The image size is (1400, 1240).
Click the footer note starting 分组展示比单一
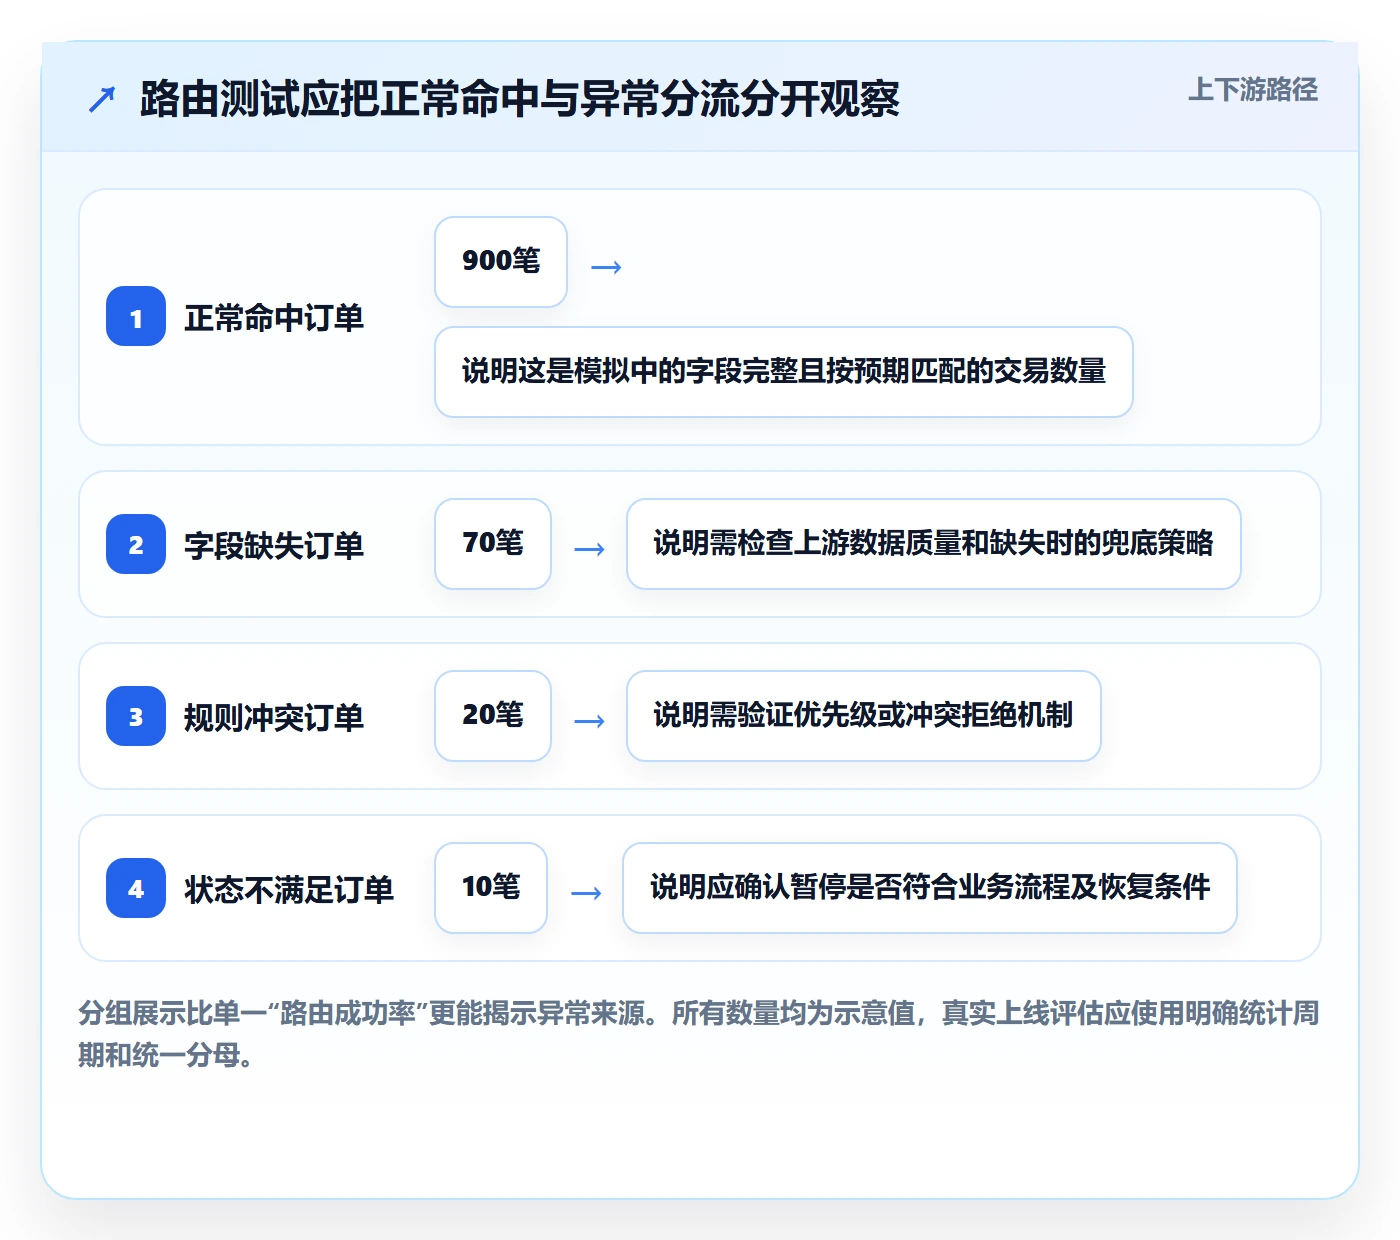[699, 1034]
